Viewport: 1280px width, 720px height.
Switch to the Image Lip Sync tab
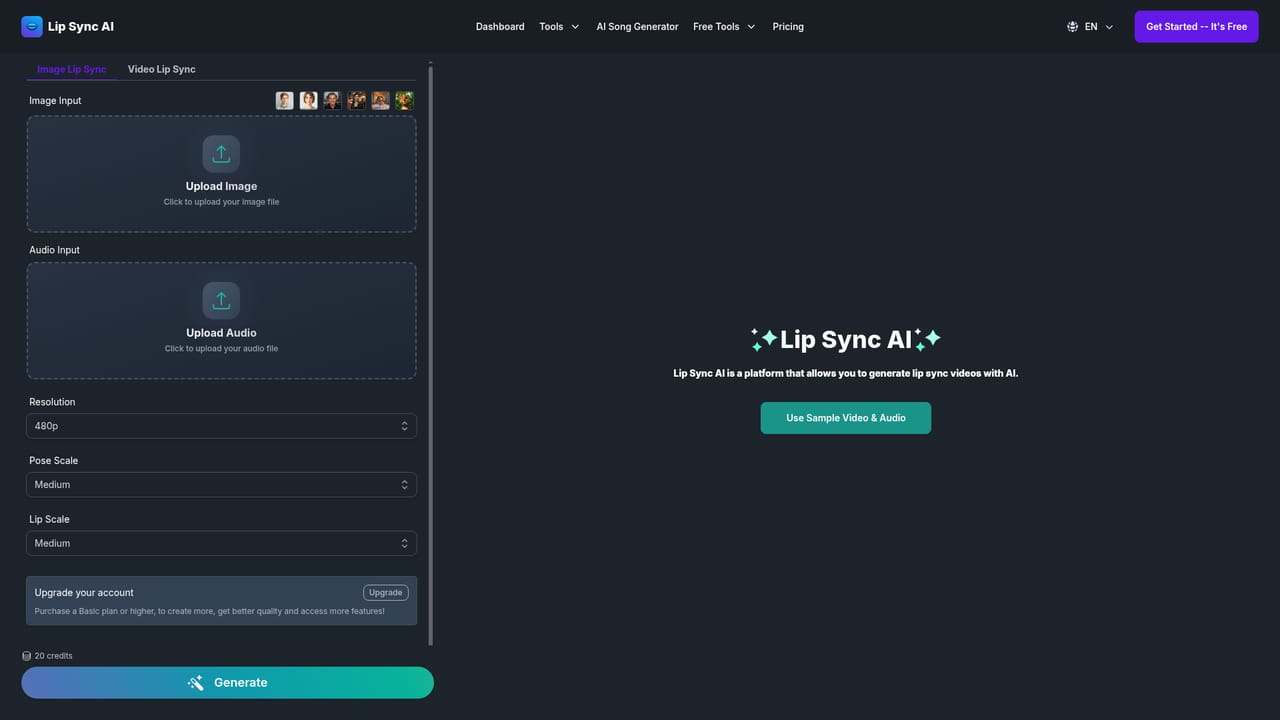(x=71, y=69)
